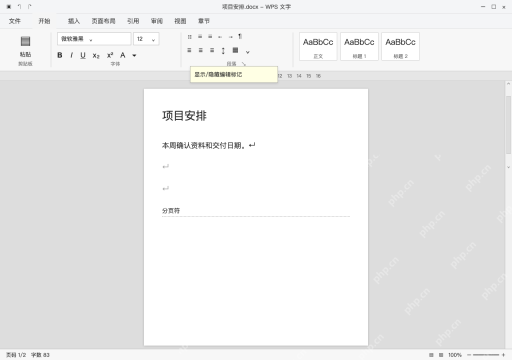Apply the 标题 2 style

click(401, 47)
